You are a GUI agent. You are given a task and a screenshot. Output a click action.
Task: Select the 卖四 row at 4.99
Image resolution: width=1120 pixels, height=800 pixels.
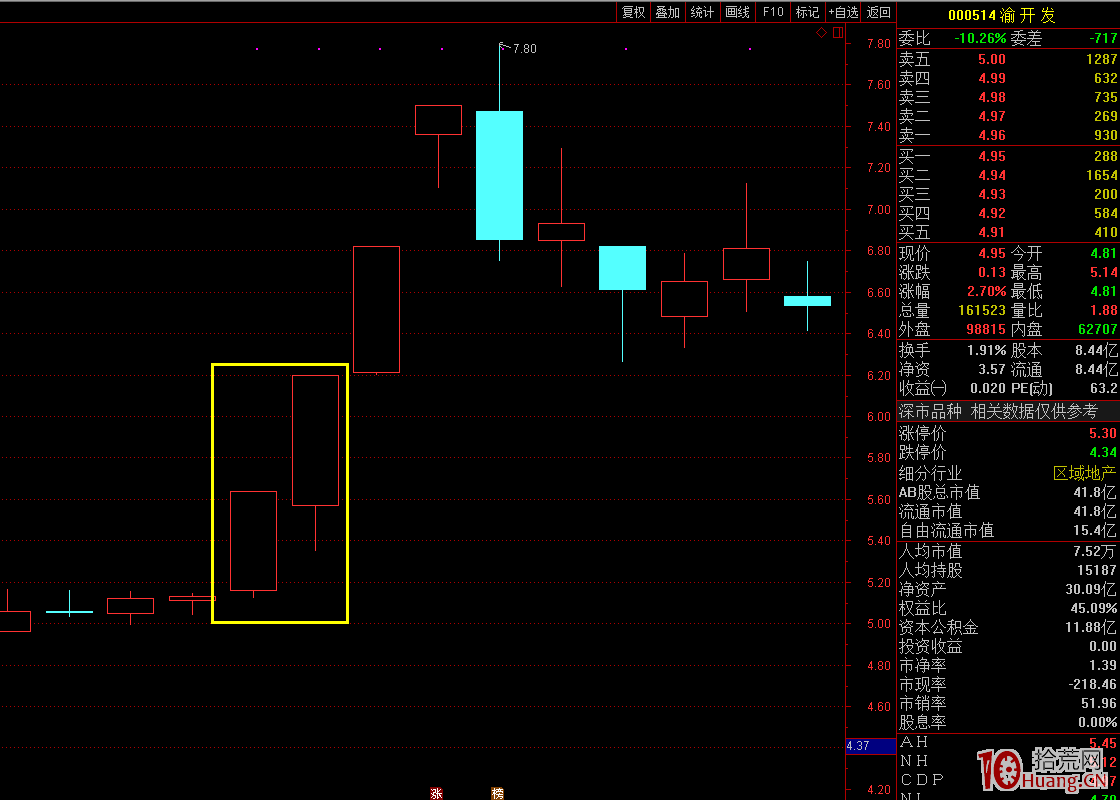[1008, 79]
